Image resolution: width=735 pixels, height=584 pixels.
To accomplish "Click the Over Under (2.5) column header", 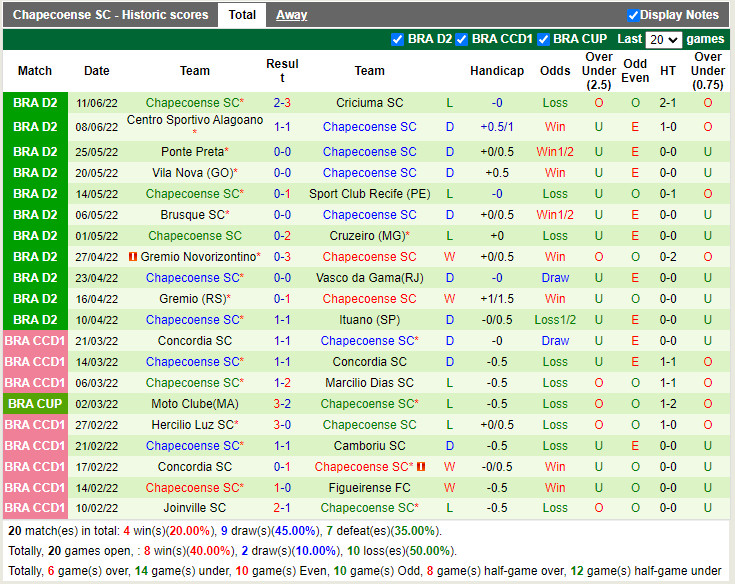I will (x=599, y=71).
